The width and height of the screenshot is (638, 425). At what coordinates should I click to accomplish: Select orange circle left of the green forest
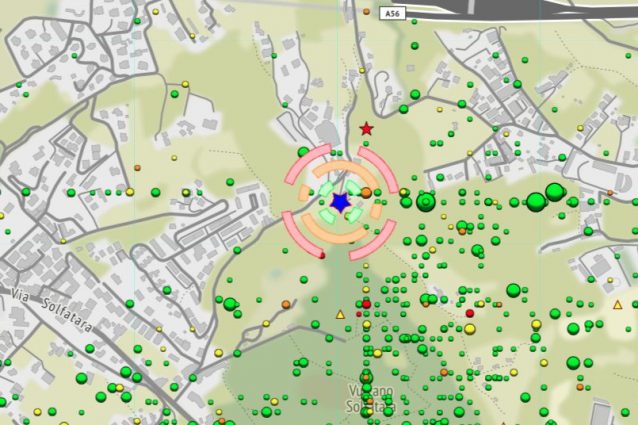point(286,304)
